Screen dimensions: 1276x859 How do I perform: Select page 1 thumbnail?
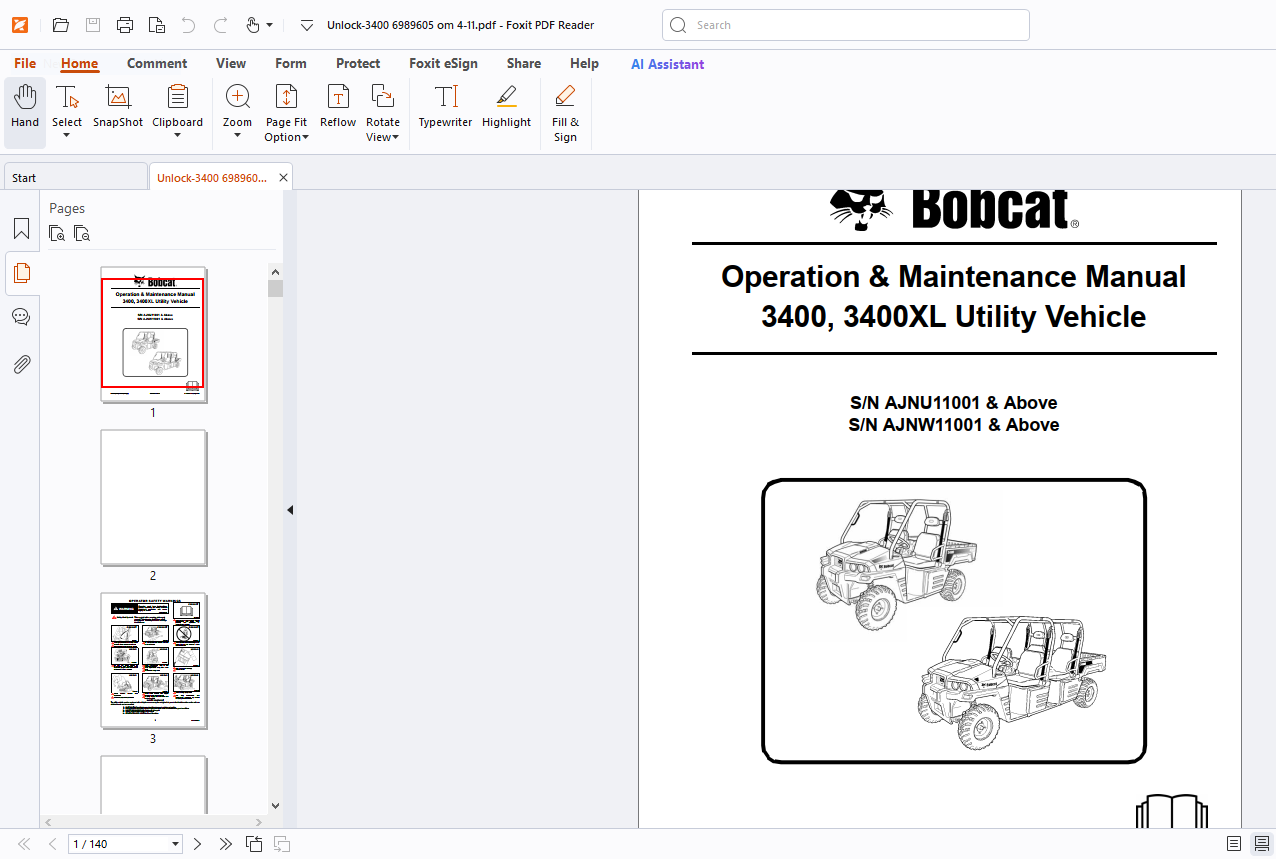point(153,335)
